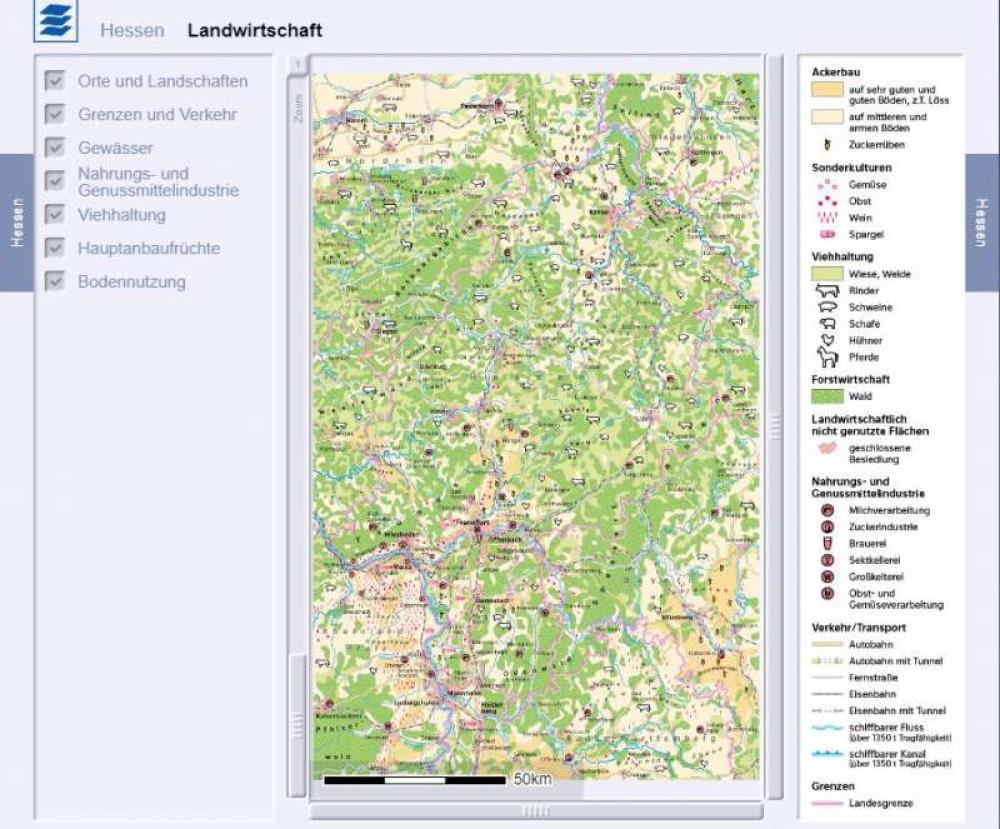1000x829 pixels.
Task: Click the Hauptanbaufrüchte label text
Action: pyautogui.click(x=149, y=248)
